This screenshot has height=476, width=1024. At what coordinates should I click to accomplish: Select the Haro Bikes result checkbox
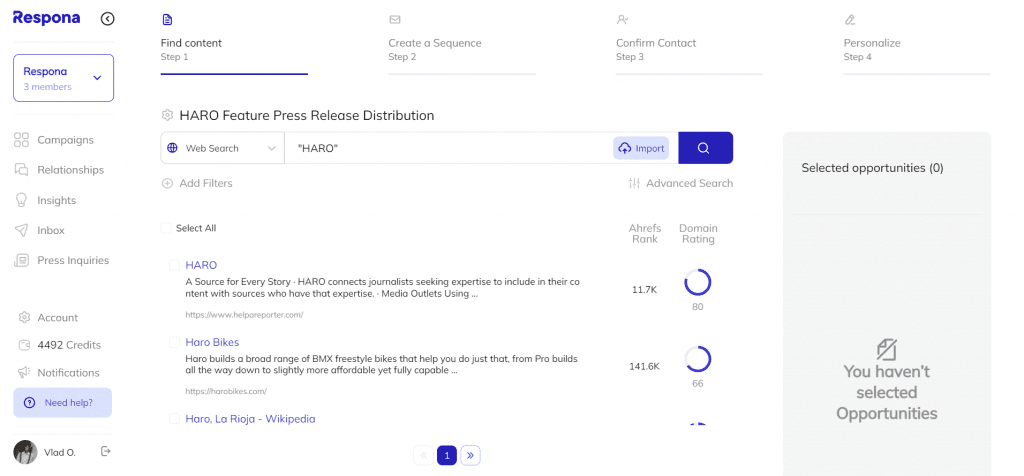click(x=174, y=342)
